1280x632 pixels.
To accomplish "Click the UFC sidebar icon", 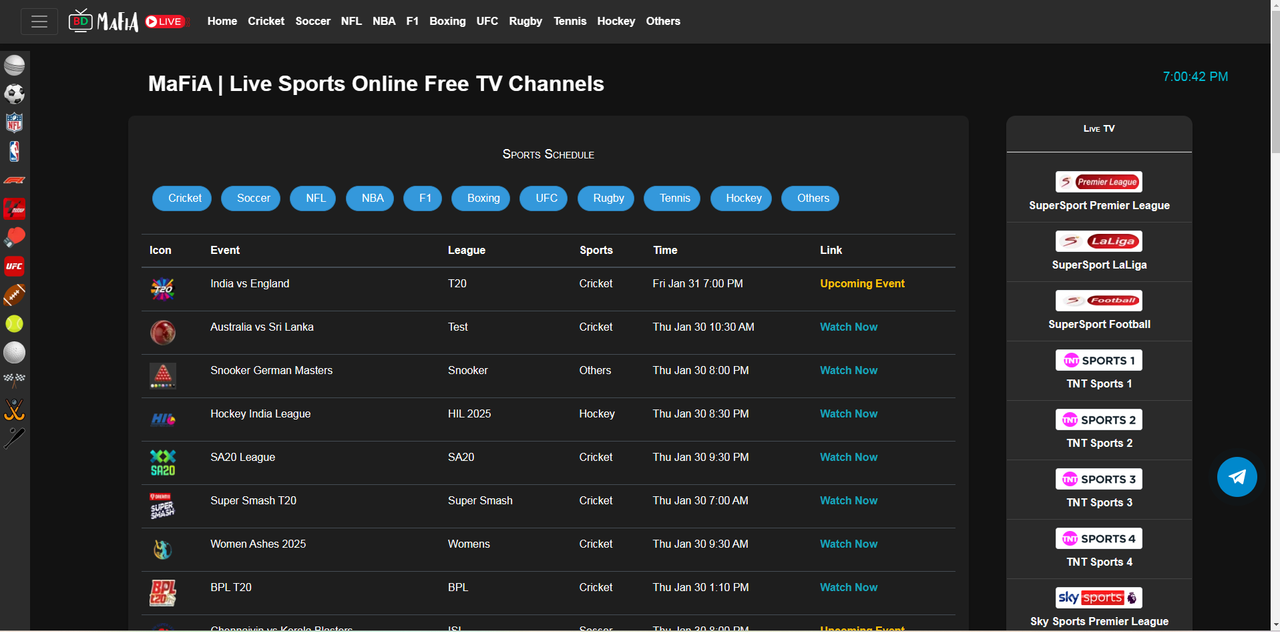I will tap(14, 266).
